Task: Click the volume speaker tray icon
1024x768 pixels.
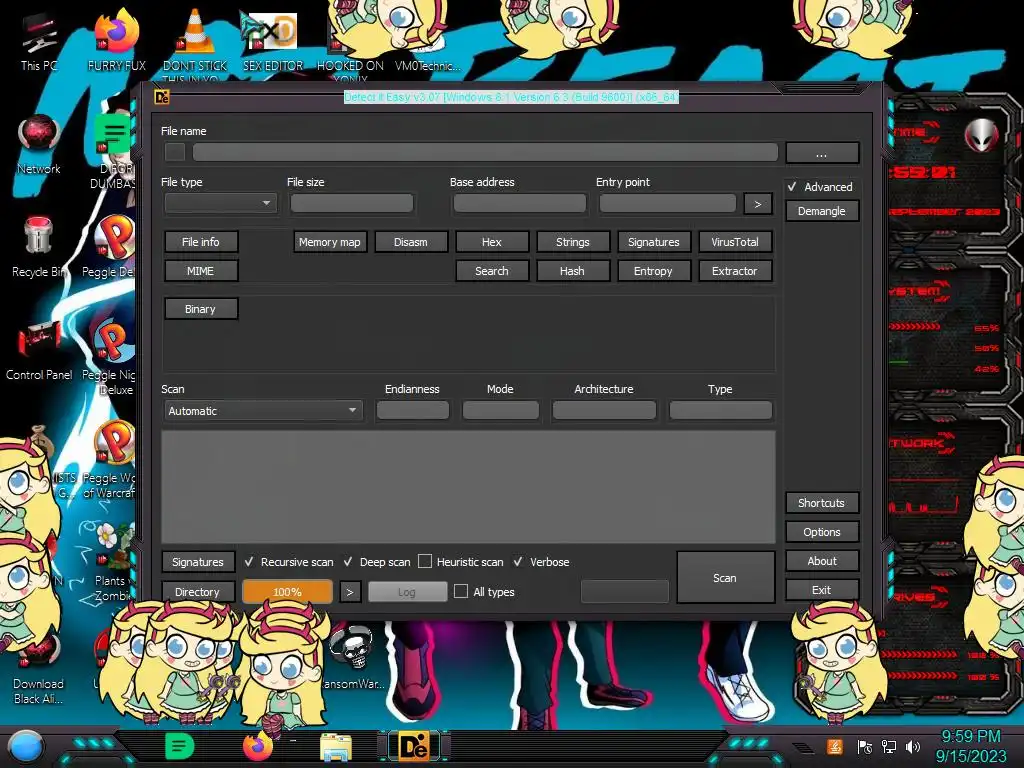Action: [x=913, y=746]
